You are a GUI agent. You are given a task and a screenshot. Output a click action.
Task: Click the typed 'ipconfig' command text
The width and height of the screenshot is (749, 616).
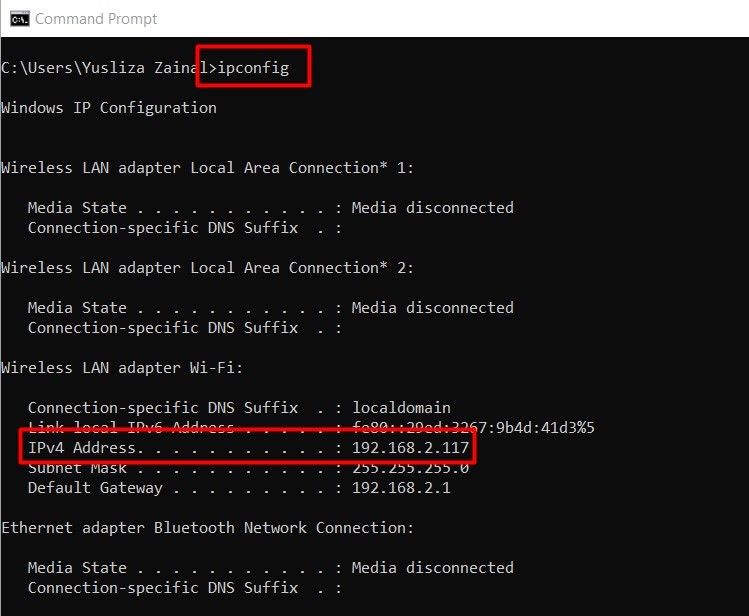point(253,68)
